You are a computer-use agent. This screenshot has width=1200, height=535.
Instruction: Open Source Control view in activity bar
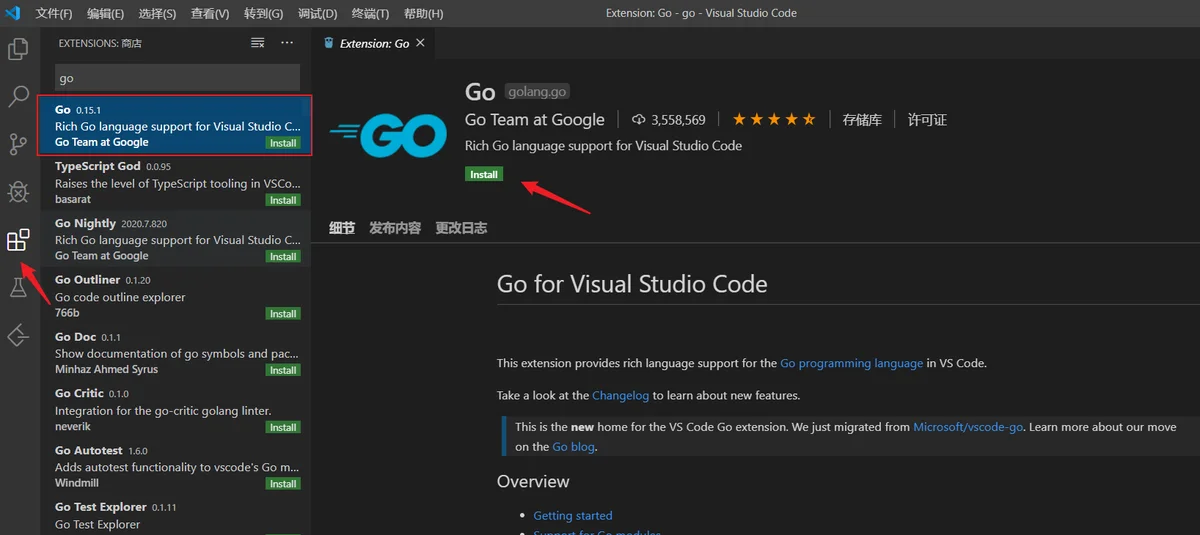click(x=18, y=144)
